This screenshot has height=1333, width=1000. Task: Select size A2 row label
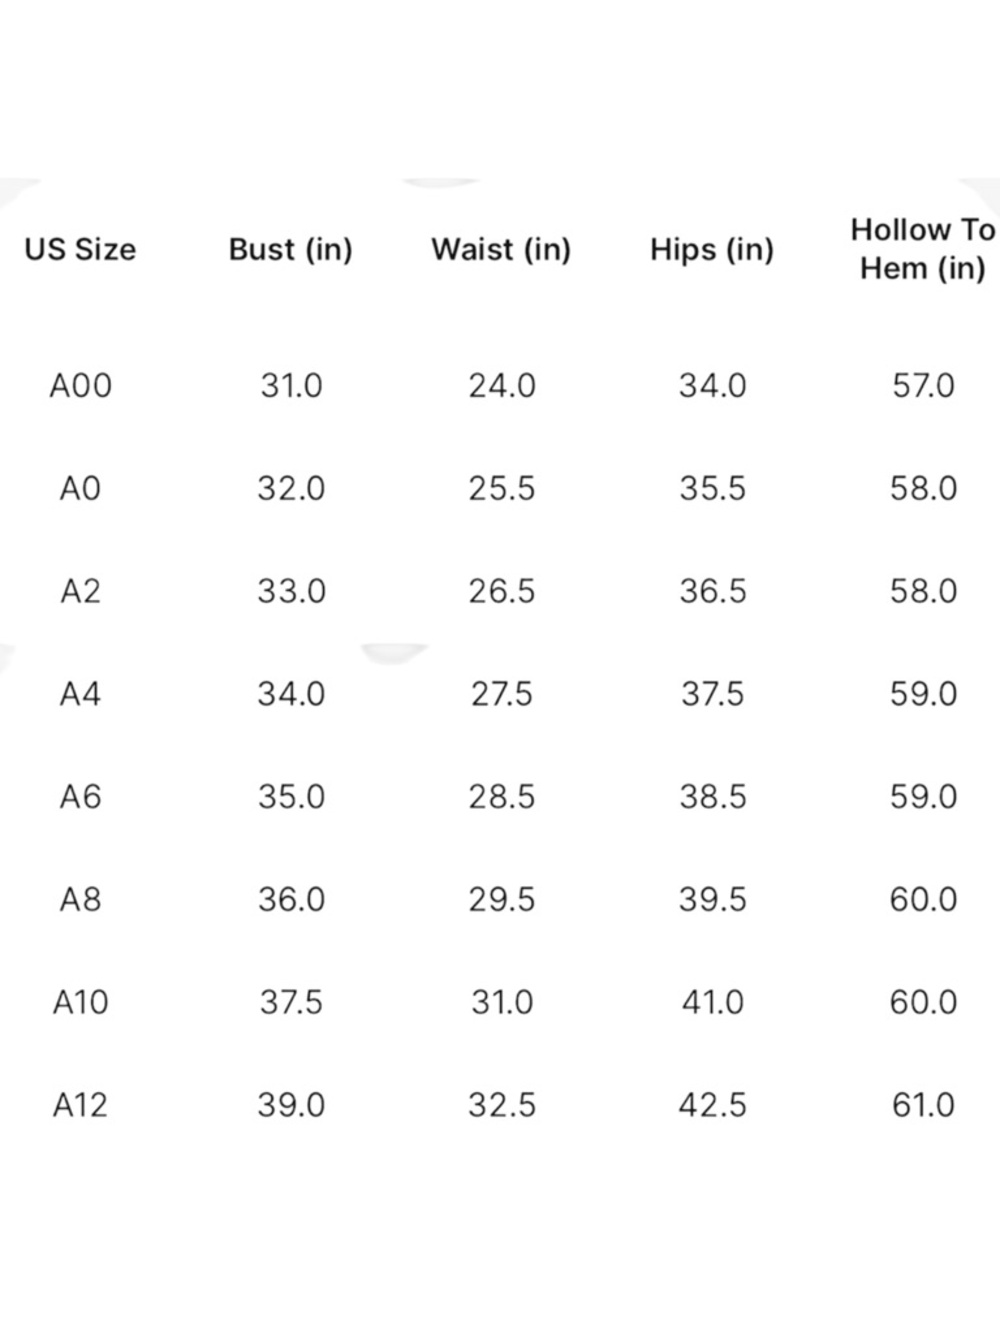coord(81,592)
